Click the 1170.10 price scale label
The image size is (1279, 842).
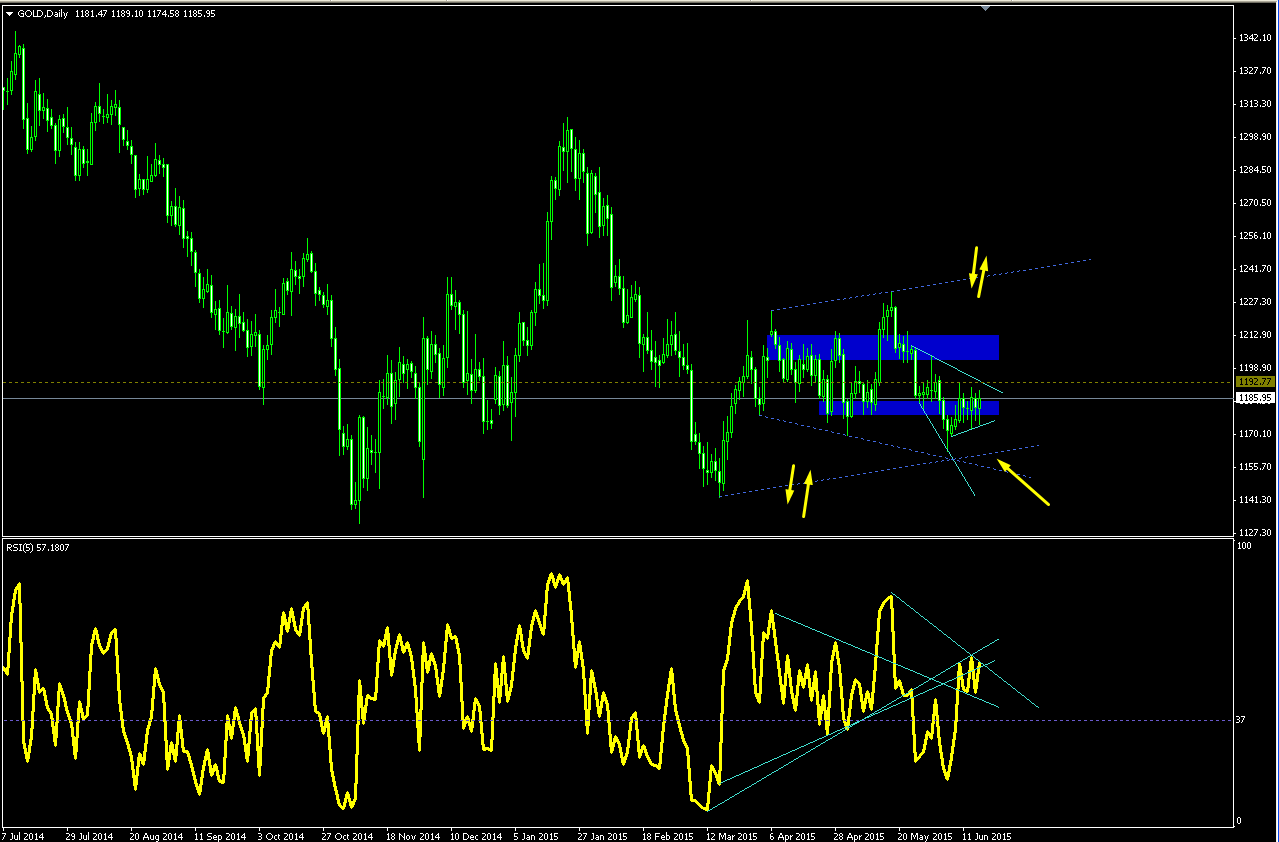[1254, 433]
